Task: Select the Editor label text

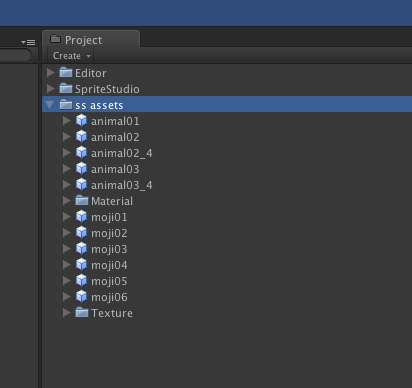Action: (91, 73)
